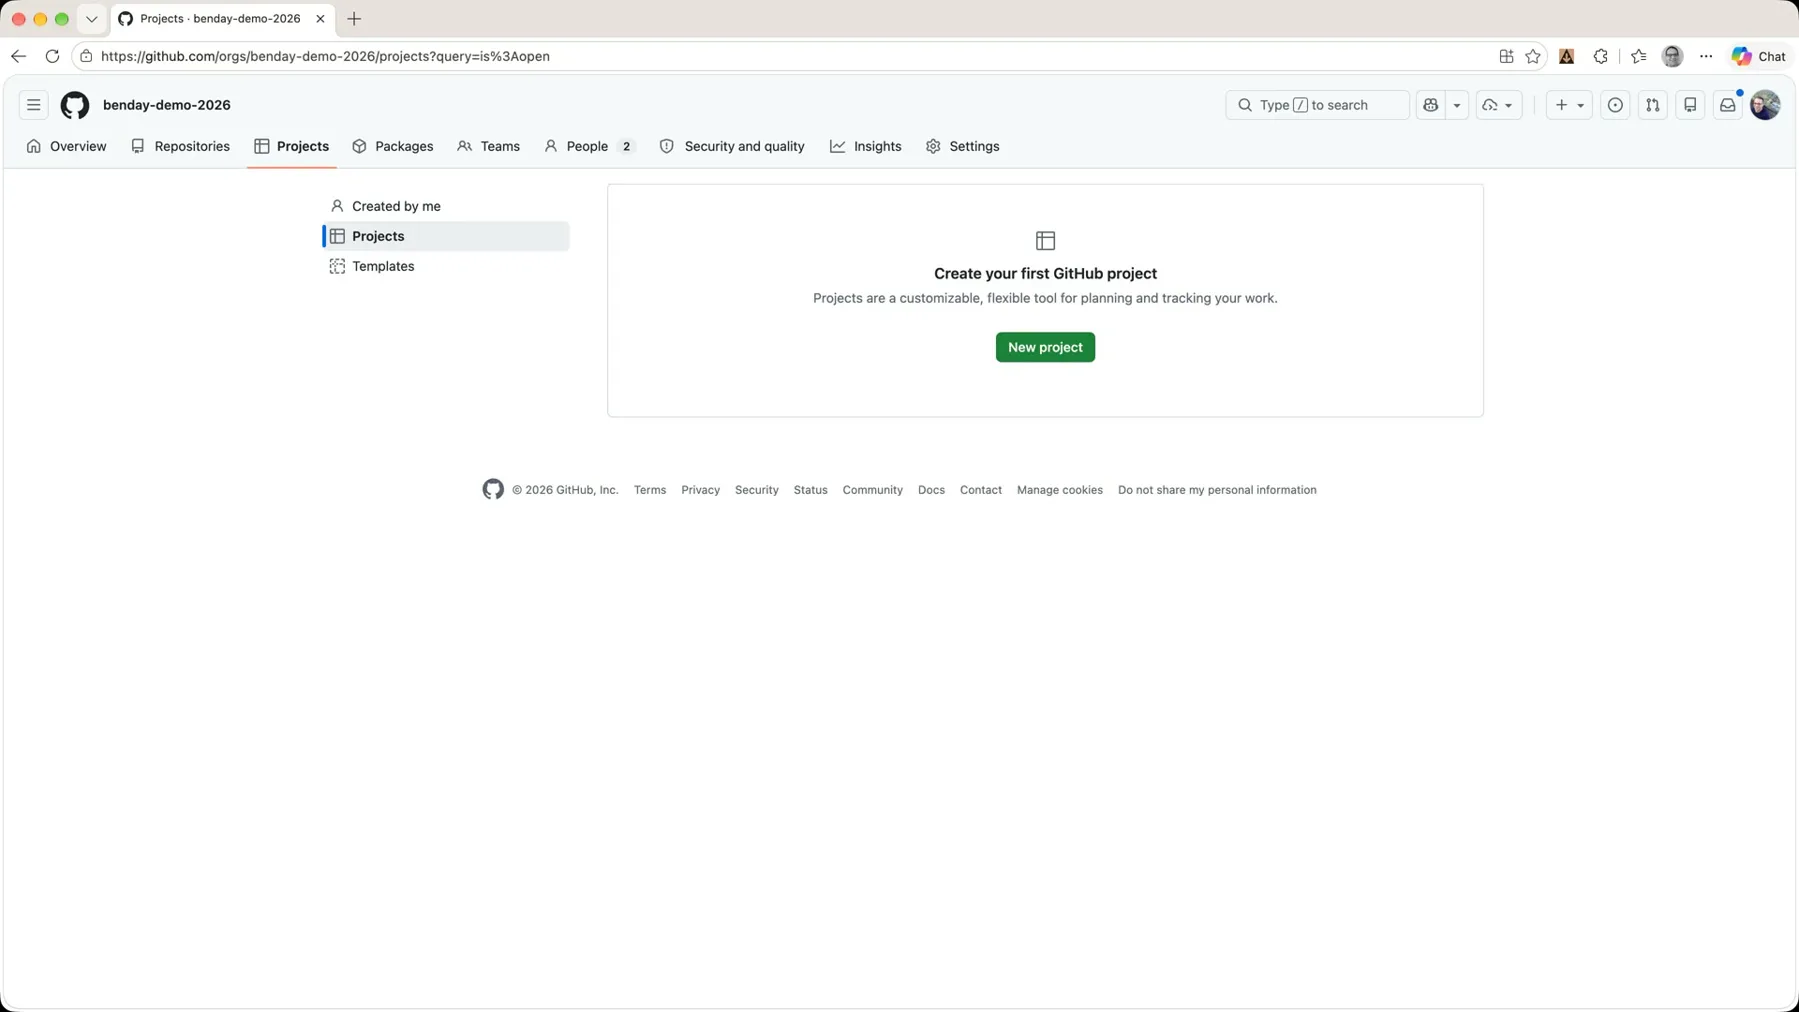Reload the page with refresh icon
Viewport: 1799px width, 1012px height.
click(x=52, y=56)
